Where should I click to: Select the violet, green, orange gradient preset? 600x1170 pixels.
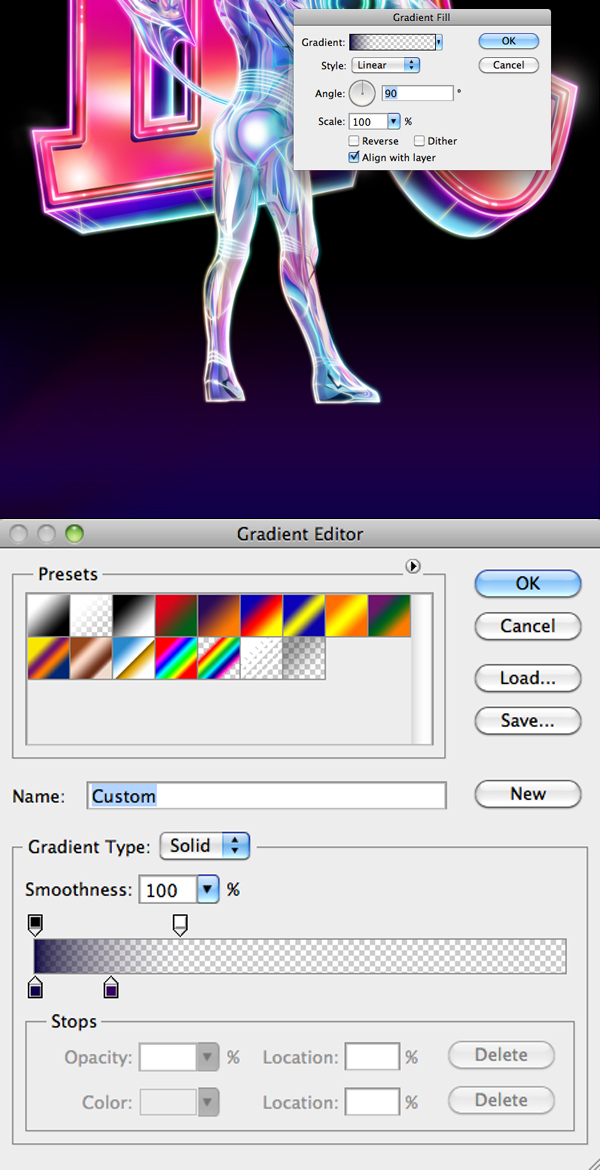389,616
